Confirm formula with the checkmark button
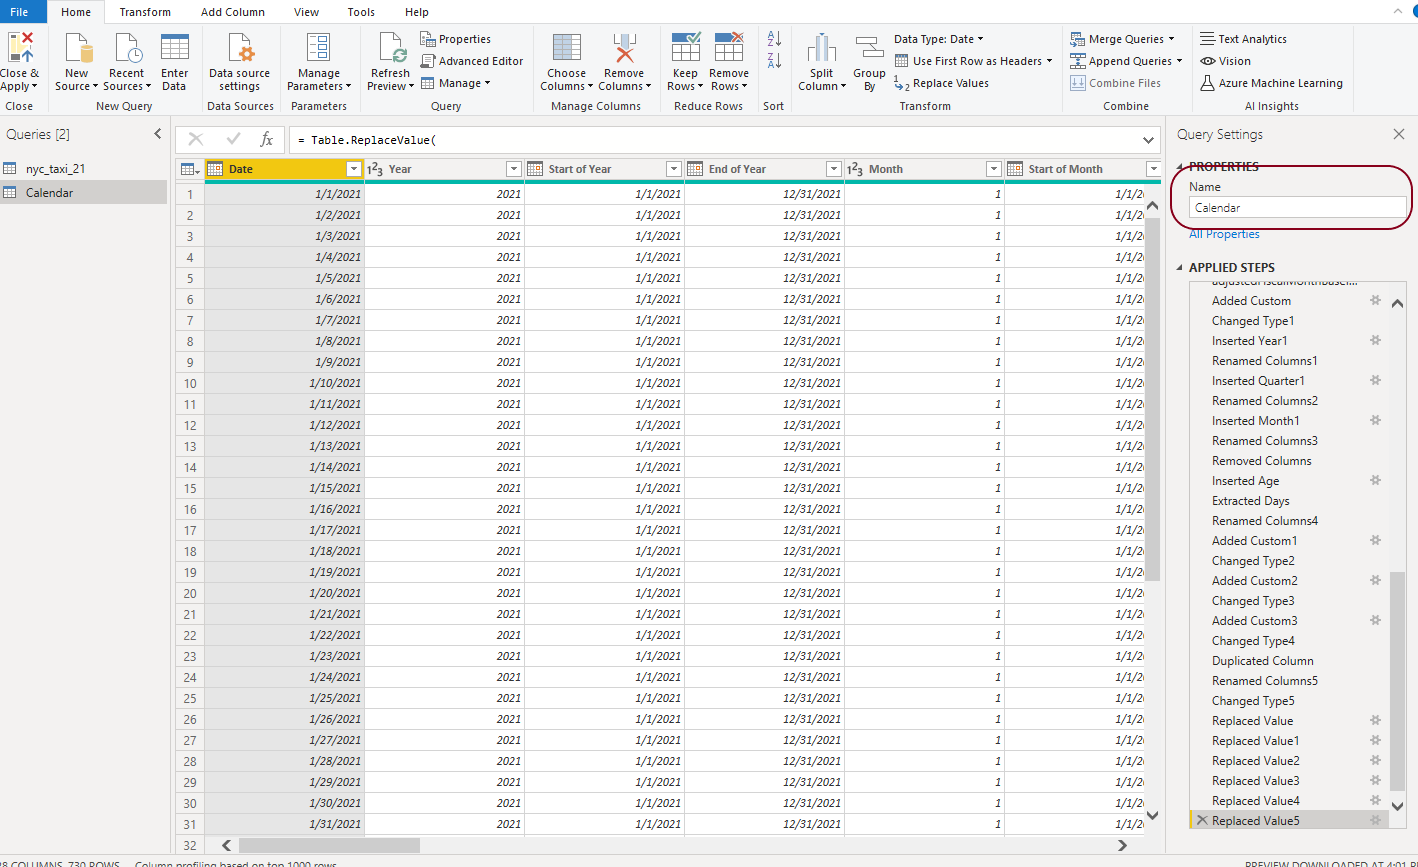This screenshot has width=1418, height=867. tap(233, 140)
